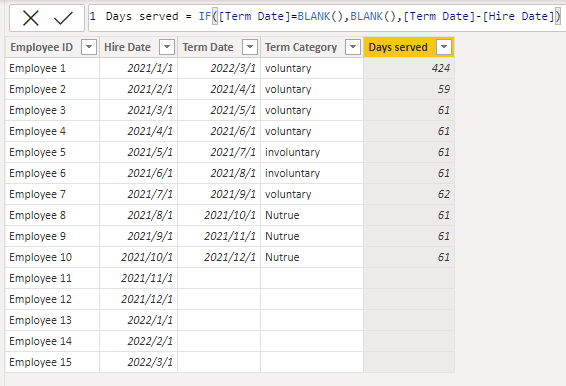Click the Employee 13 cell
Image resolution: width=566 pixels, height=386 pixels.
pos(52,320)
